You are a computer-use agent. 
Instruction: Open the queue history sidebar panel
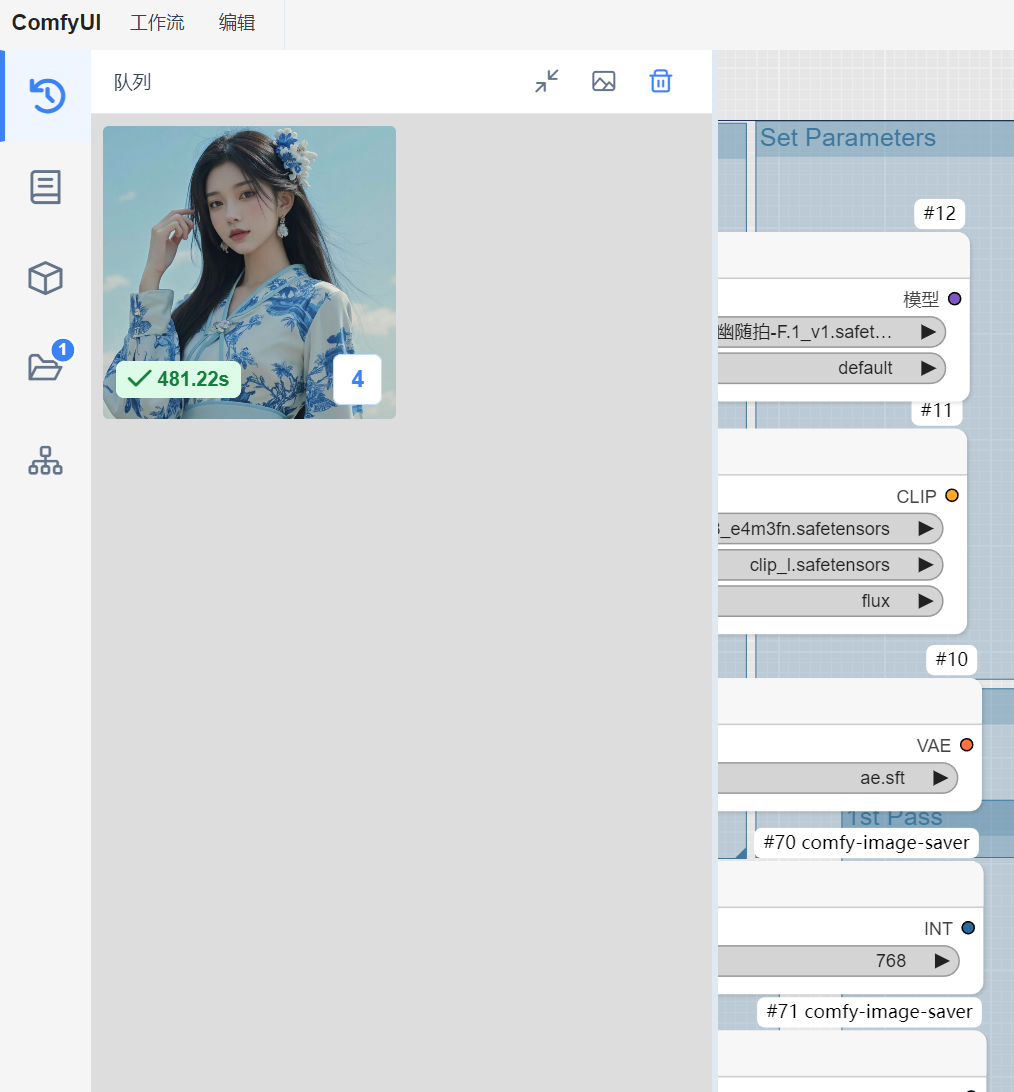(x=45, y=96)
